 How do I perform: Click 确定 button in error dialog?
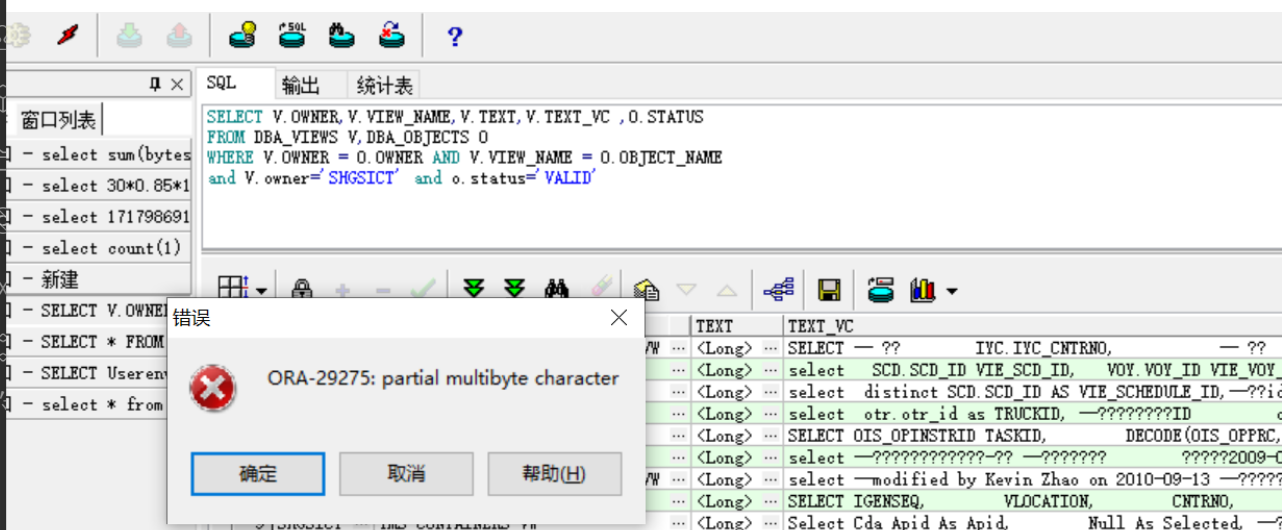click(258, 473)
